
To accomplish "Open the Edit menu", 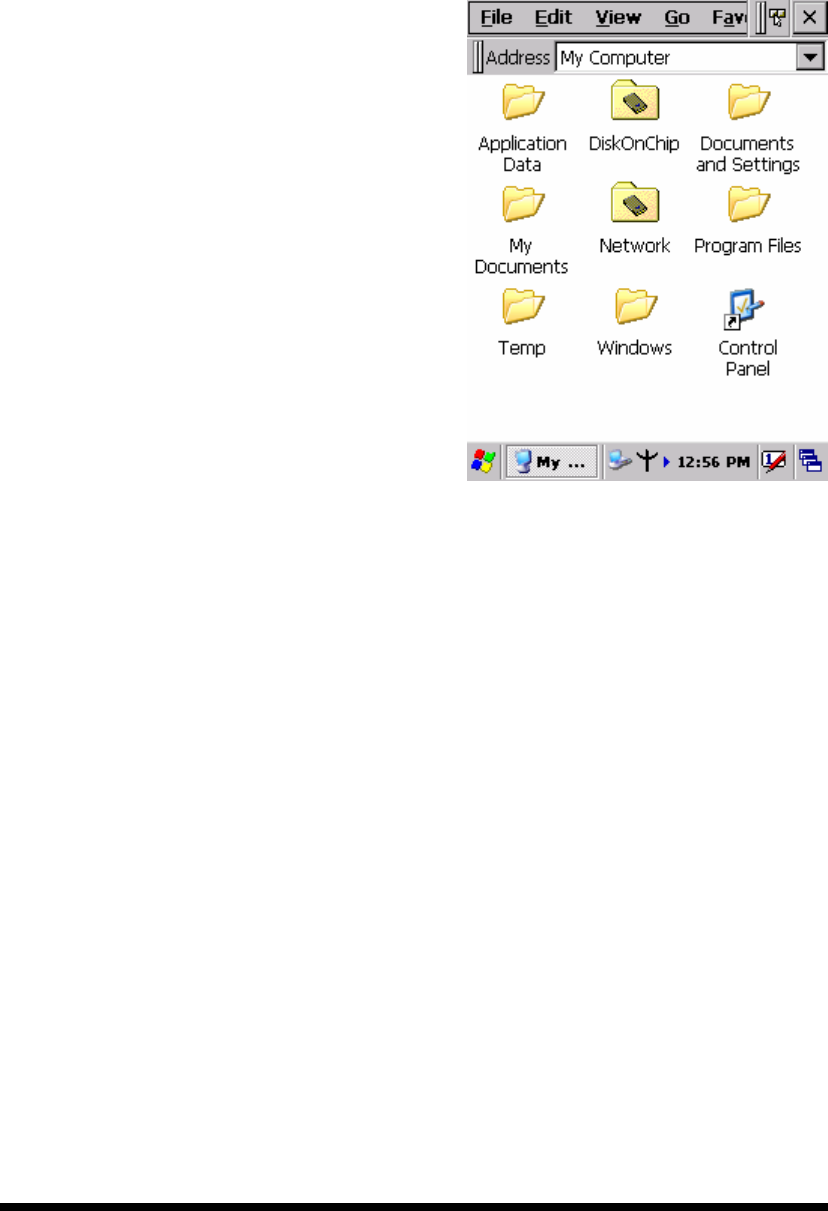I will (x=553, y=18).
